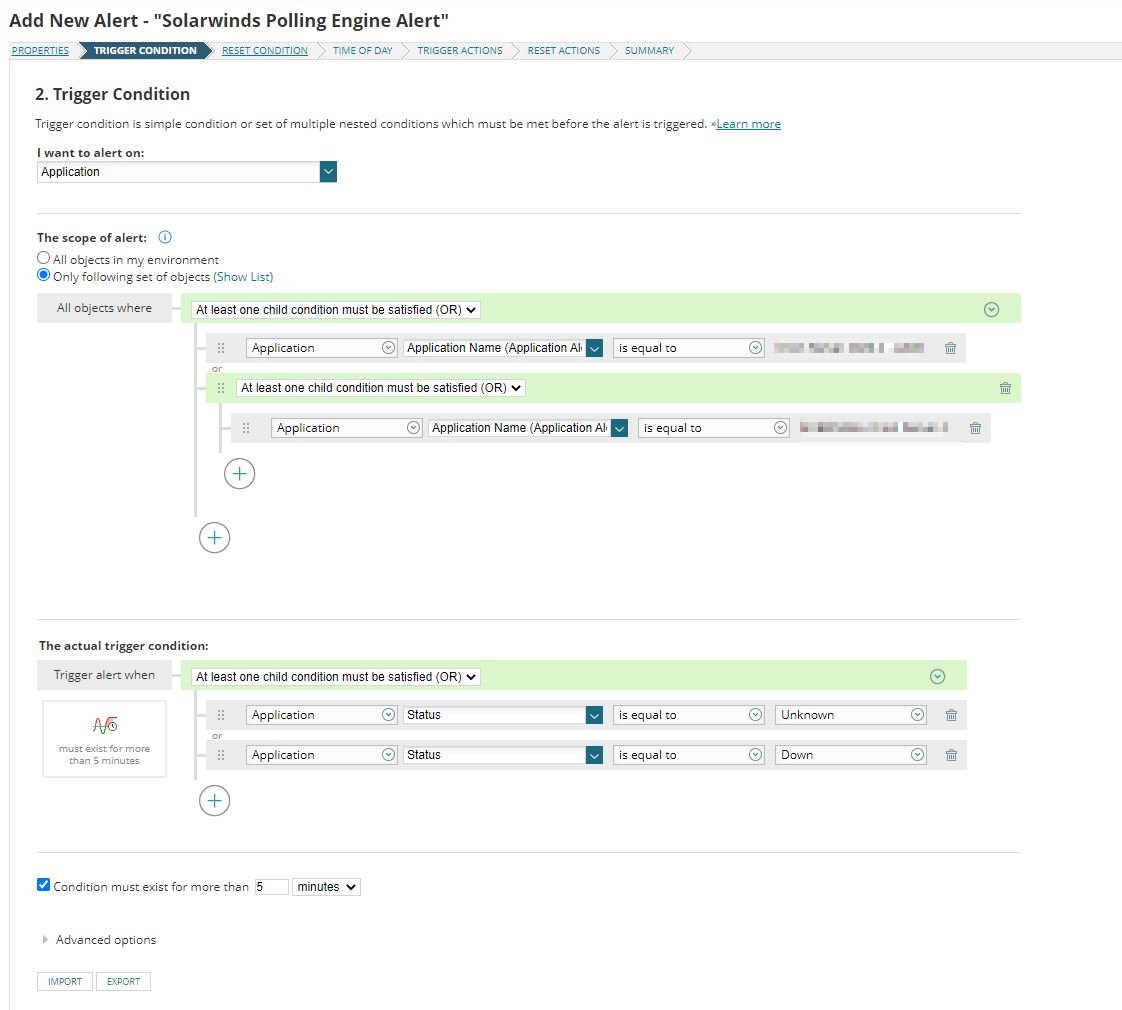This screenshot has height=1010, width=1122.
Task: Click drag handle of nested OR group
Action: point(221,388)
